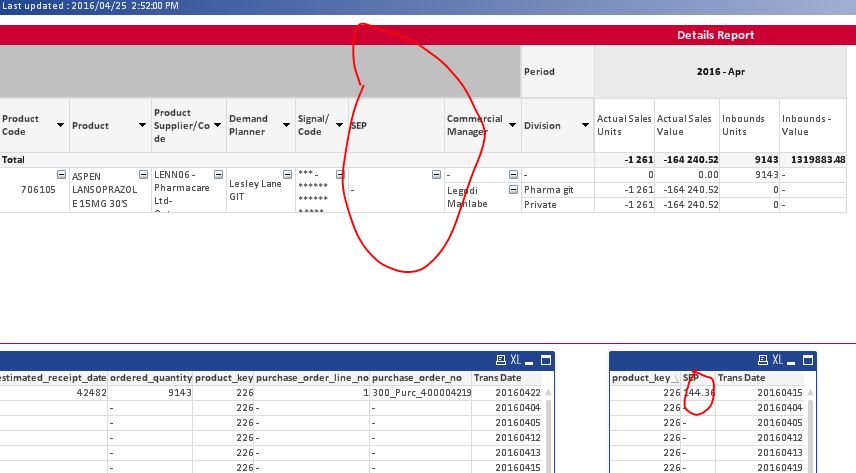
Task: Click the Period label cell
Action: [557, 72]
